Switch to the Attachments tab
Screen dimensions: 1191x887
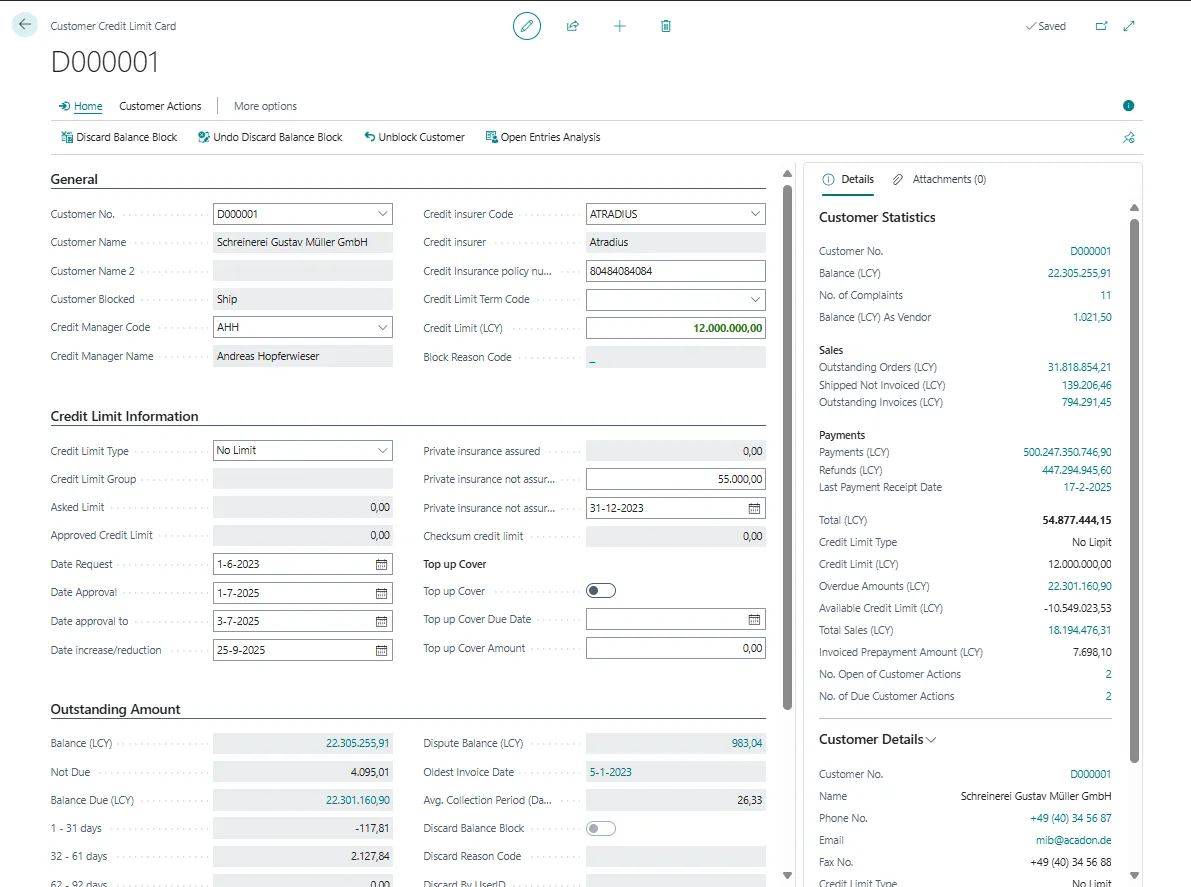coord(939,179)
